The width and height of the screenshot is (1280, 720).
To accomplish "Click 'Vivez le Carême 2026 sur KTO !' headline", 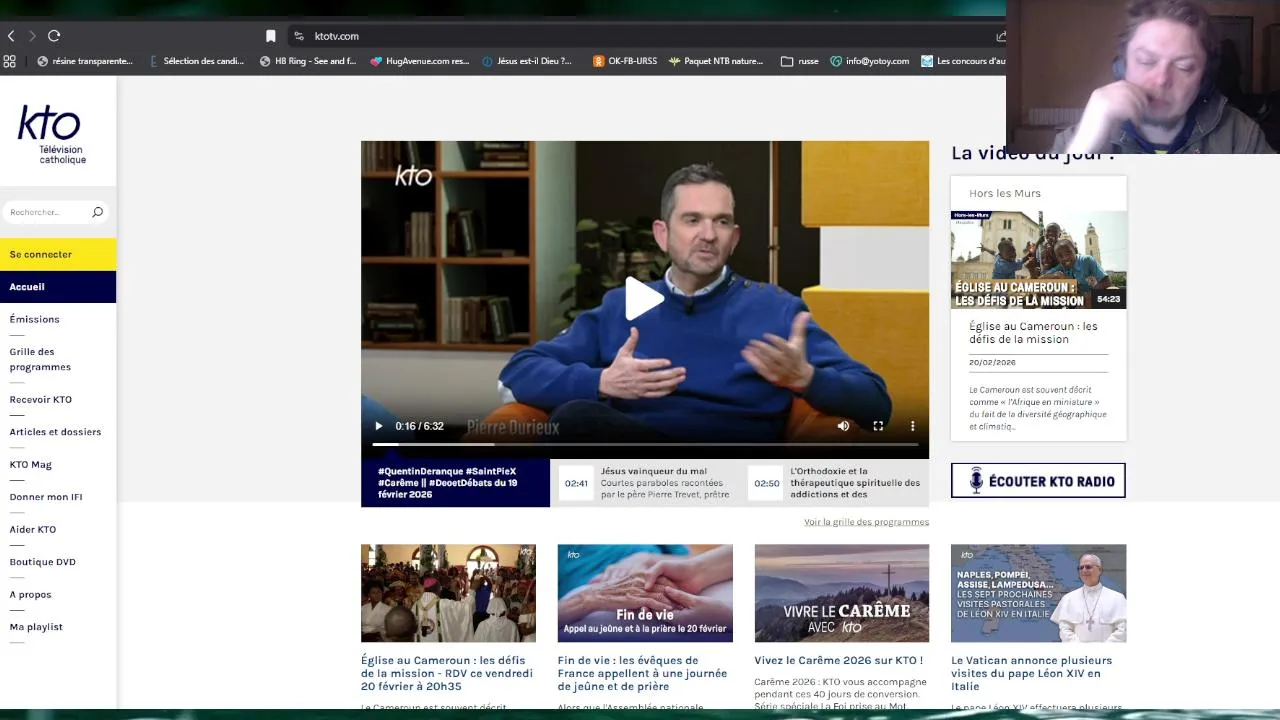I will pyautogui.click(x=838, y=660).
